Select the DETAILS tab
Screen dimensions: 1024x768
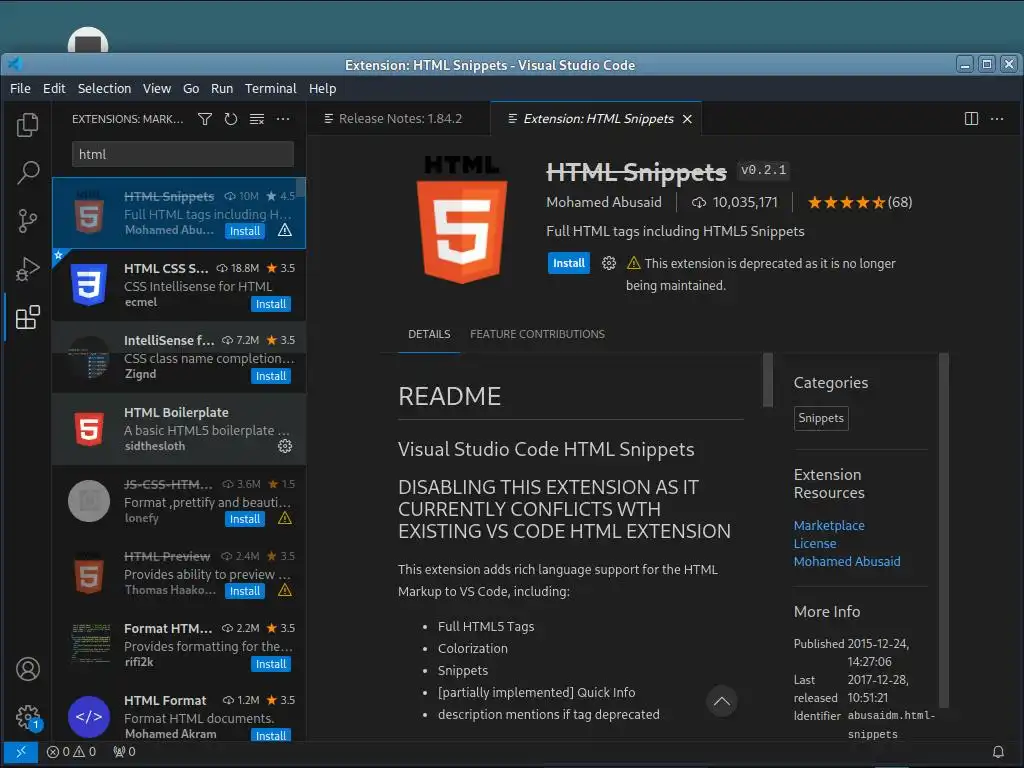pyautogui.click(x=429, y=334)
